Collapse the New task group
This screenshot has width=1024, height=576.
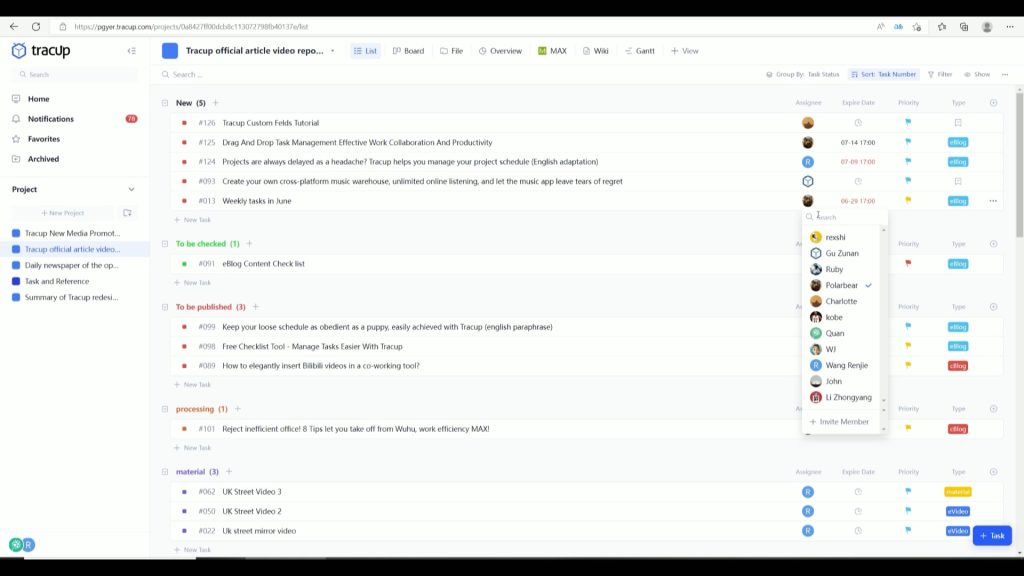tap(165, 103)
